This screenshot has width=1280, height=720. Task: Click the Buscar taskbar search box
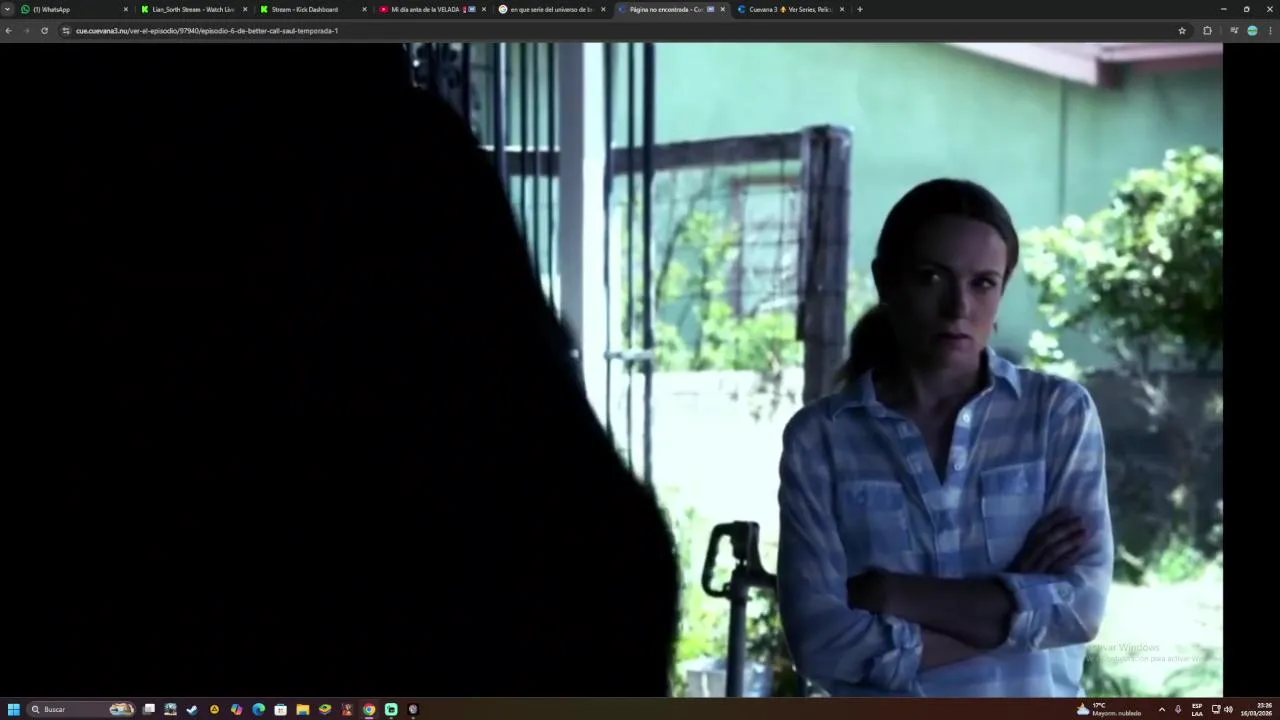[x=82, y=709]
